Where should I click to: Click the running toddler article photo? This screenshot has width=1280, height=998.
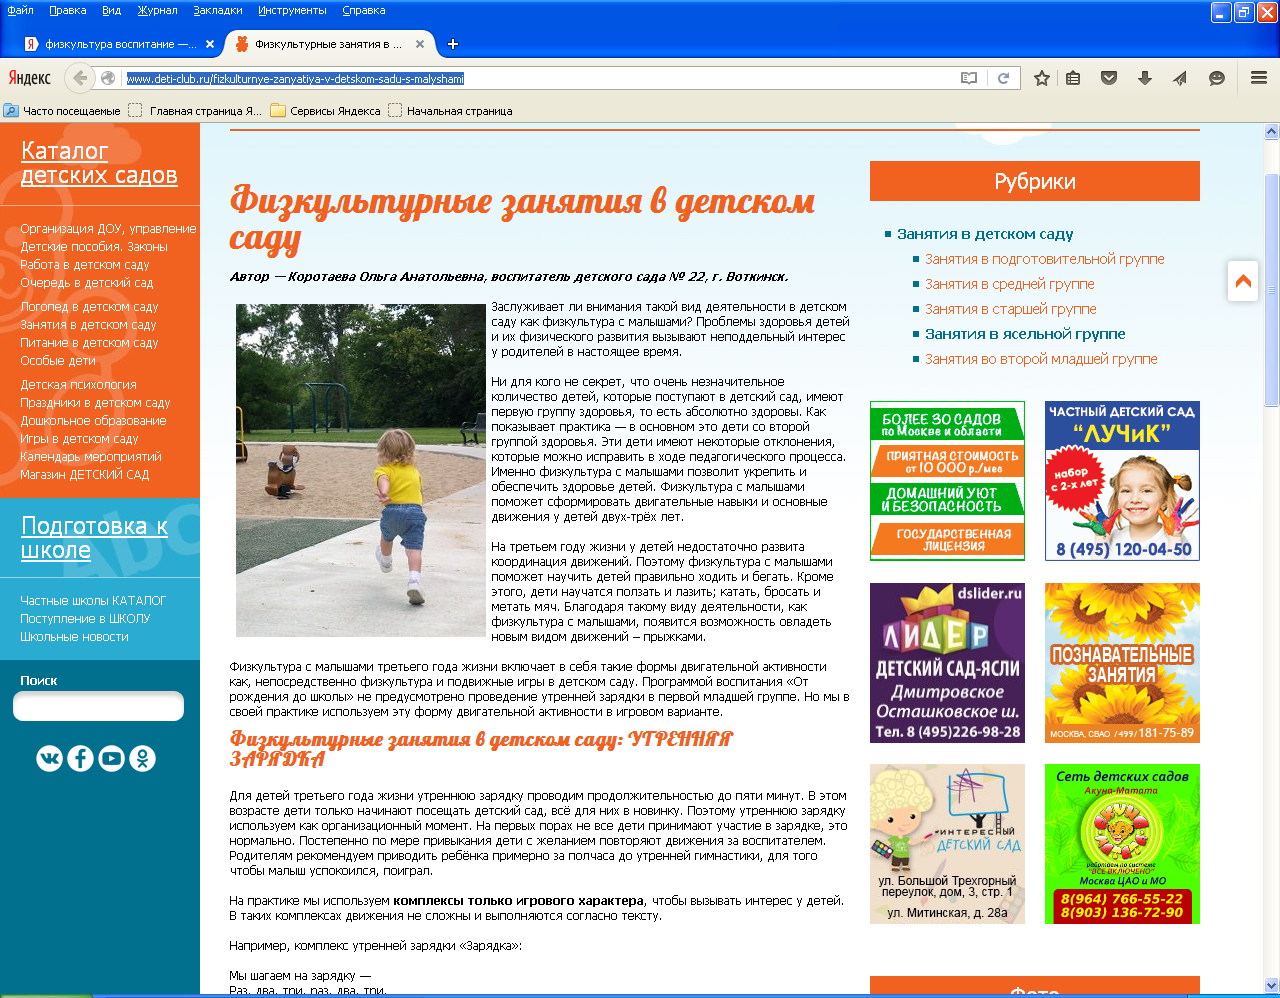pos(361,470)
